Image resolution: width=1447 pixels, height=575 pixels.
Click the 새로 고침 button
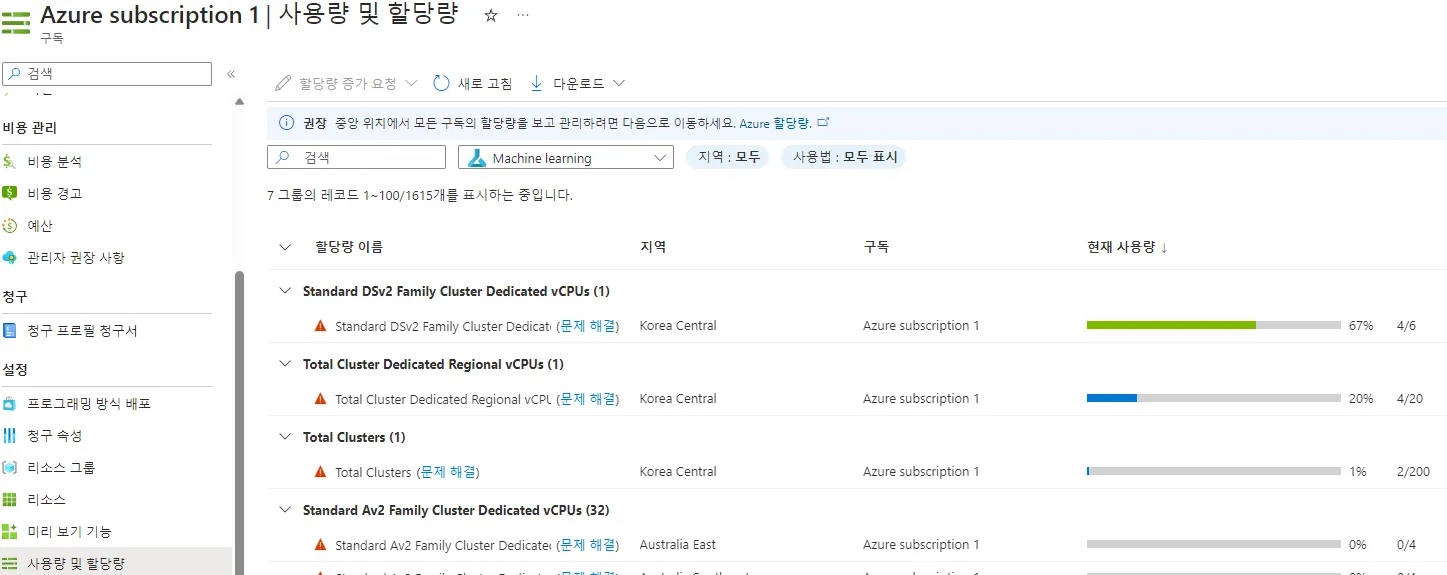[x=473, y=83]
